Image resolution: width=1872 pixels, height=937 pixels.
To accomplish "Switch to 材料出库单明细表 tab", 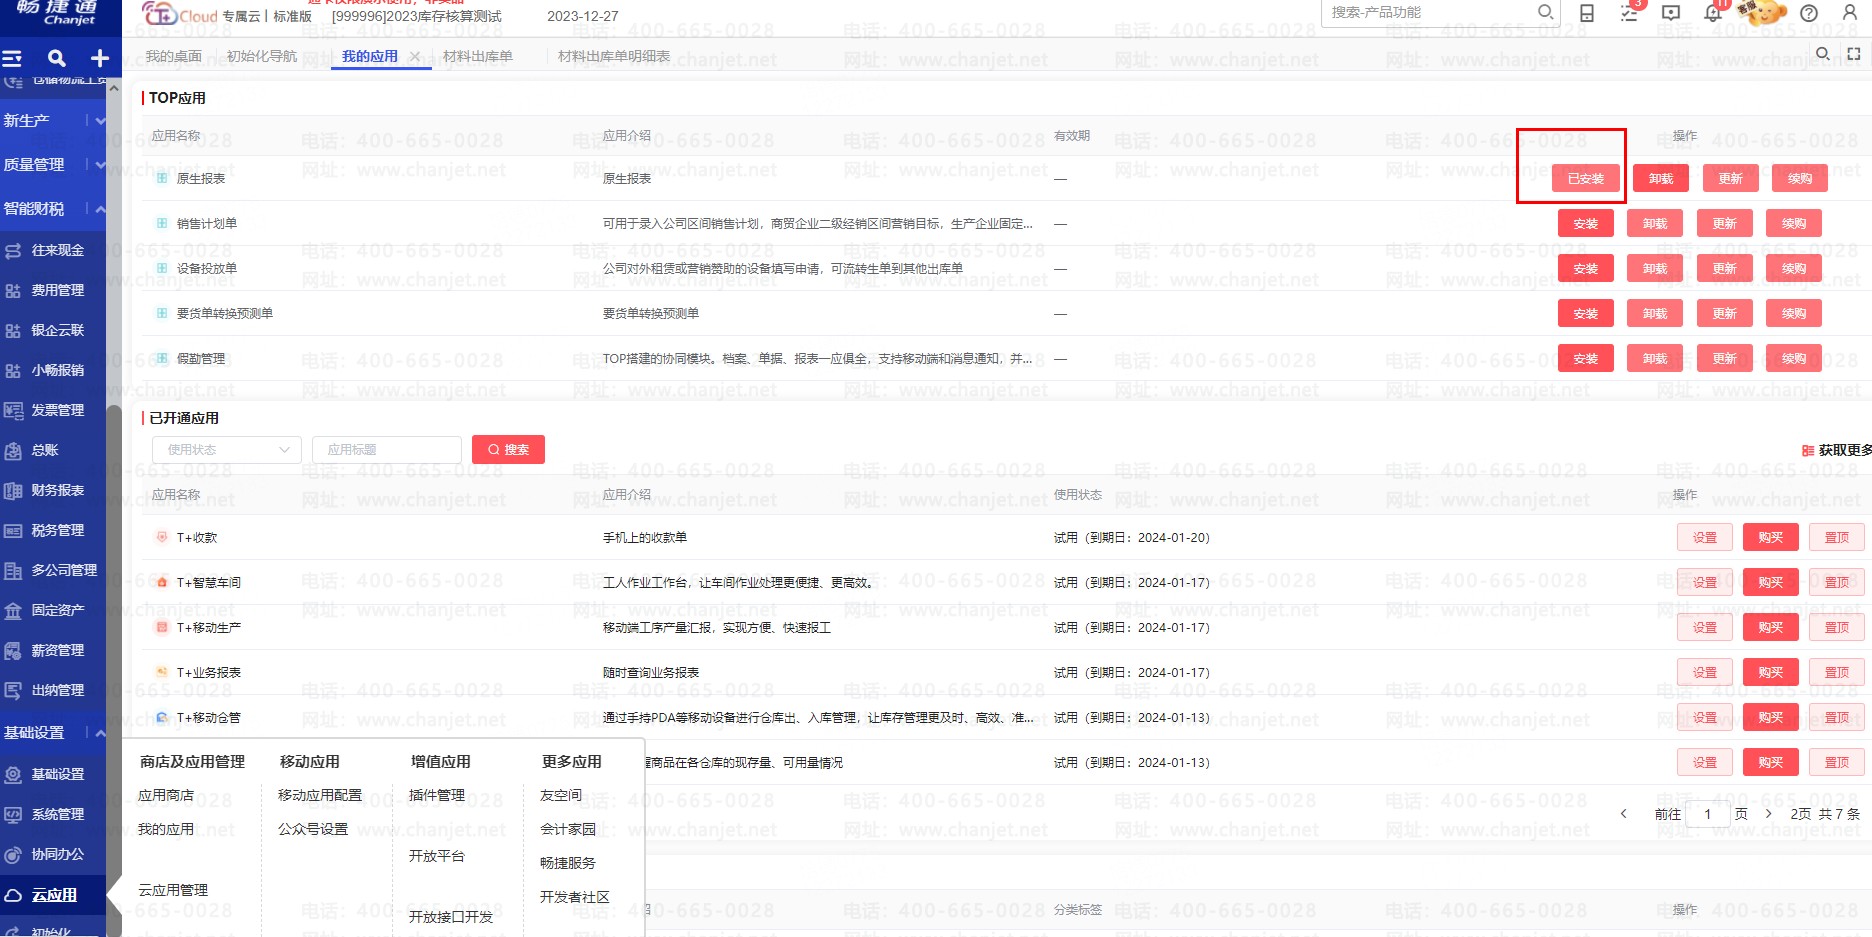I will coord(614,56).
